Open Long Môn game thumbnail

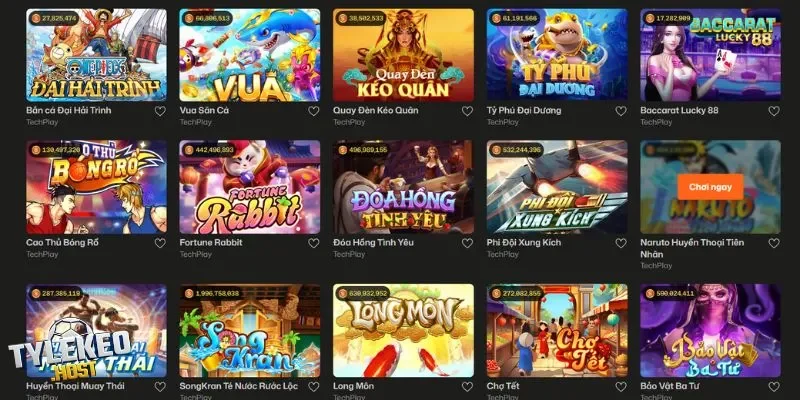pos(404,331)
